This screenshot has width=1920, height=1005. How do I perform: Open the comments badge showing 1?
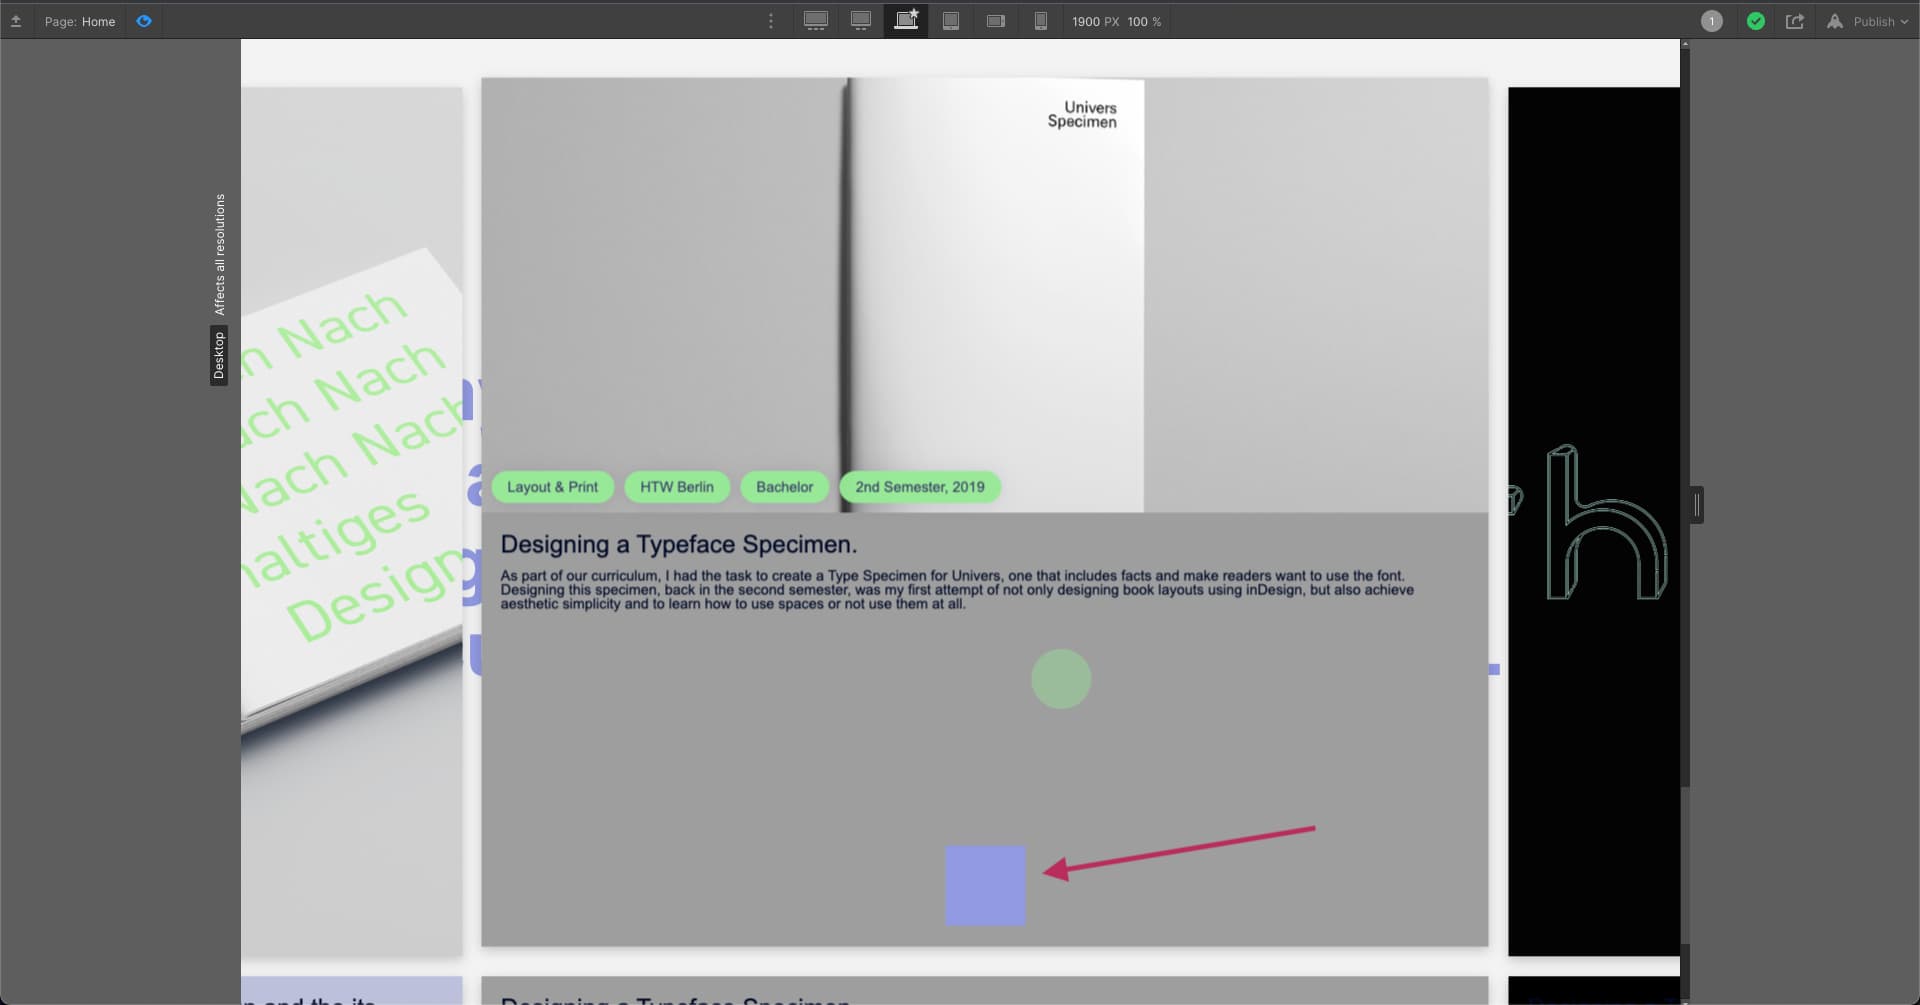[1712, 21]
